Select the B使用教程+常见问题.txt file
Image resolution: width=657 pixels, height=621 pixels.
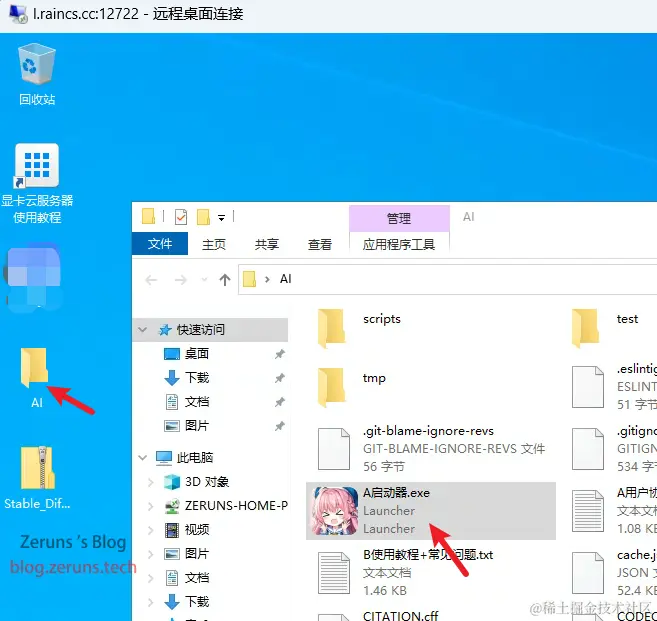[431, 573]
